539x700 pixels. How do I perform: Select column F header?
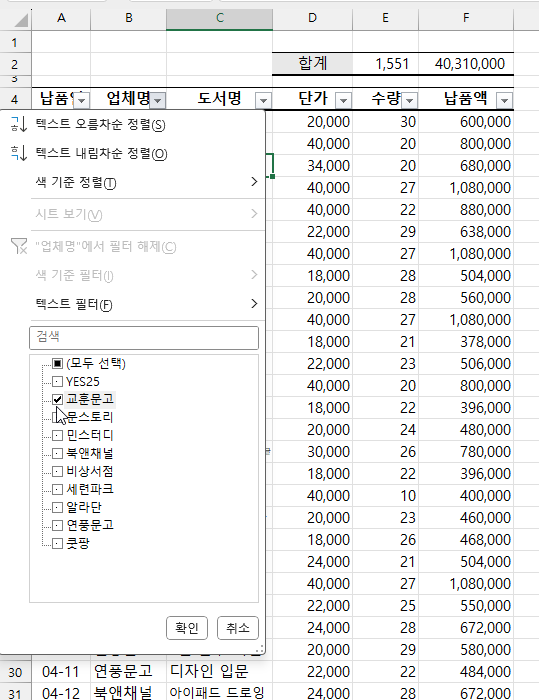[466, 18]
